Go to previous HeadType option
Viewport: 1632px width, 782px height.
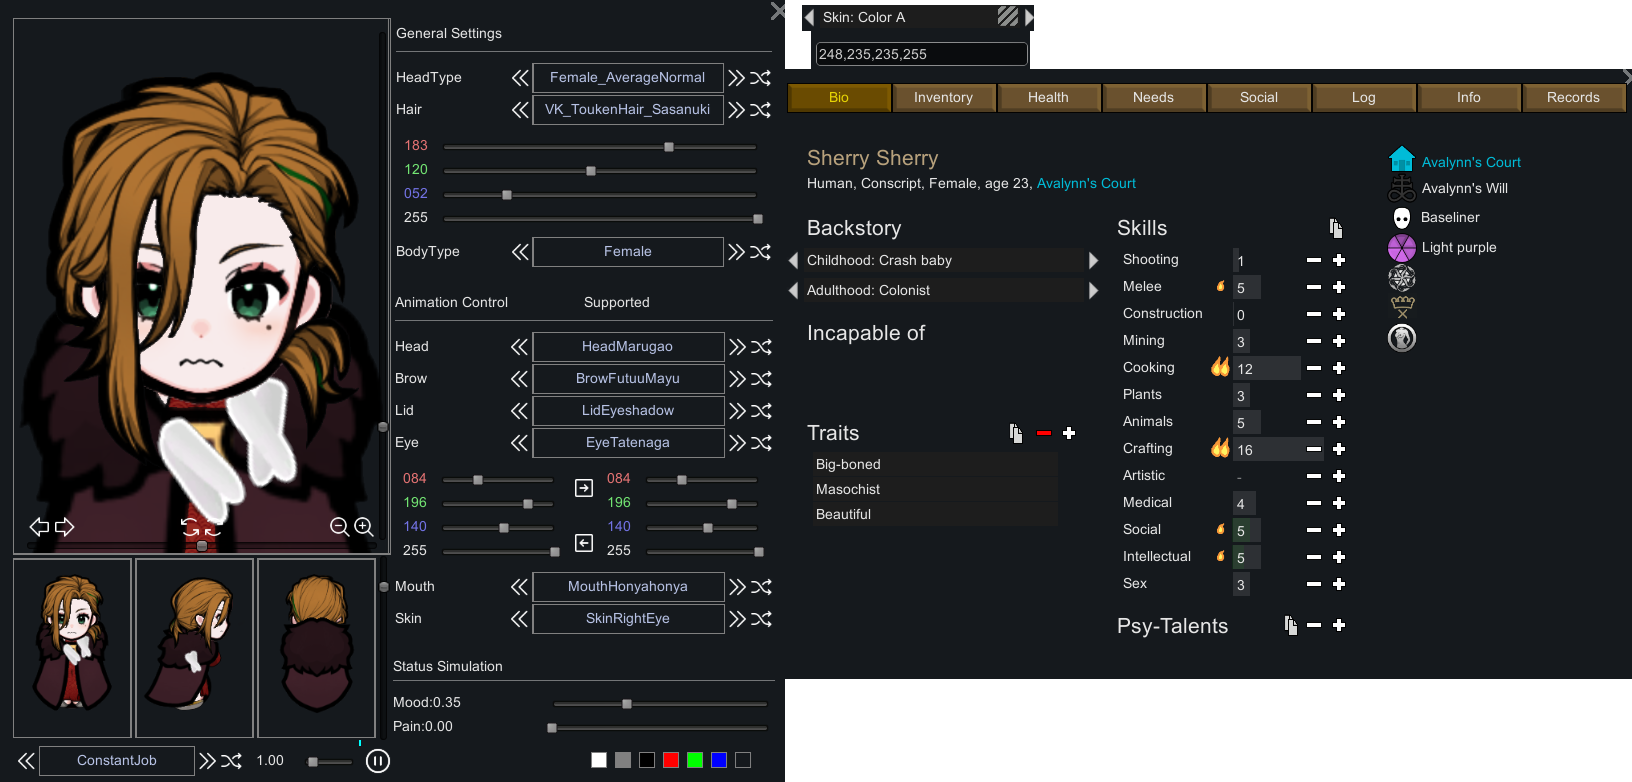click(x=520, y=78)
